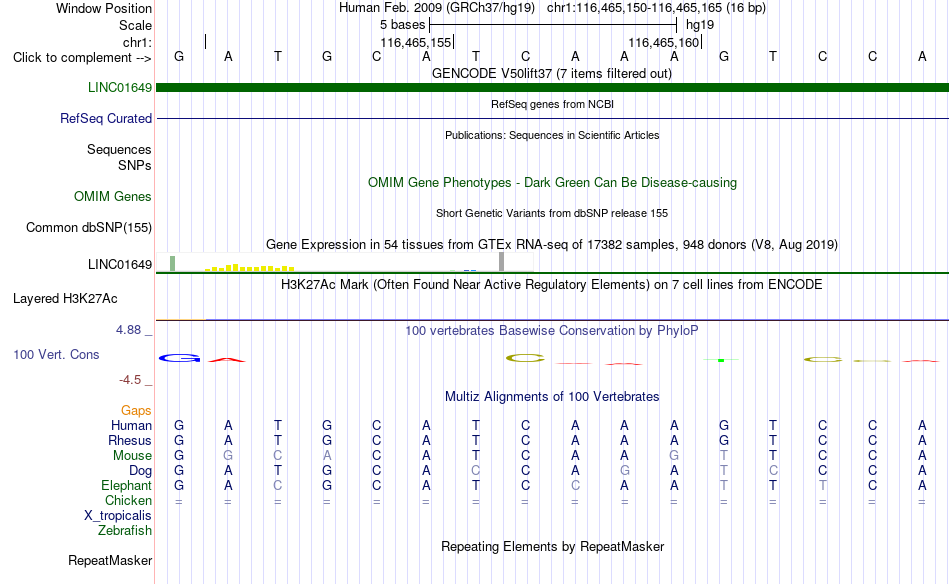This screenshot has width=950, height=584.
Task: Click 'Publications: Sequences in Scientific Articles' title
Action: click(552, 135)
